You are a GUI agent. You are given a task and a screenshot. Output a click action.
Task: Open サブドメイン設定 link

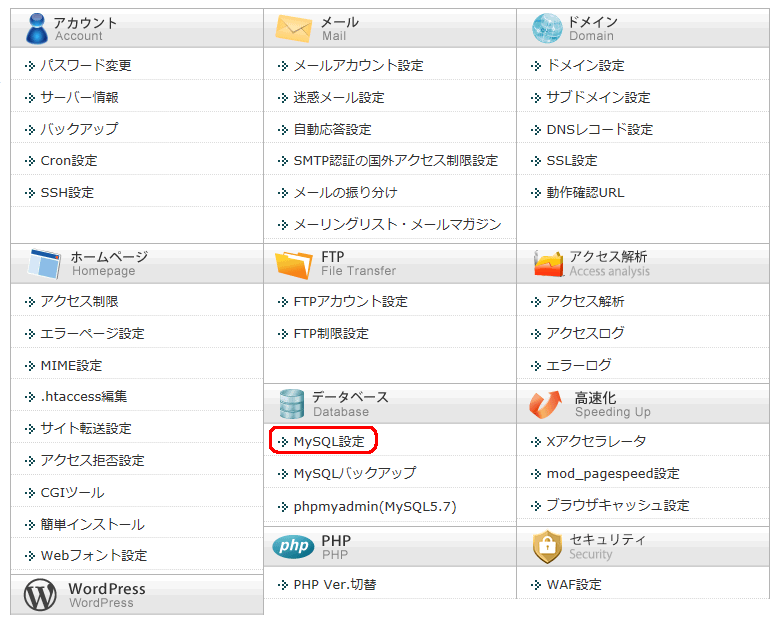click(598, 97)
